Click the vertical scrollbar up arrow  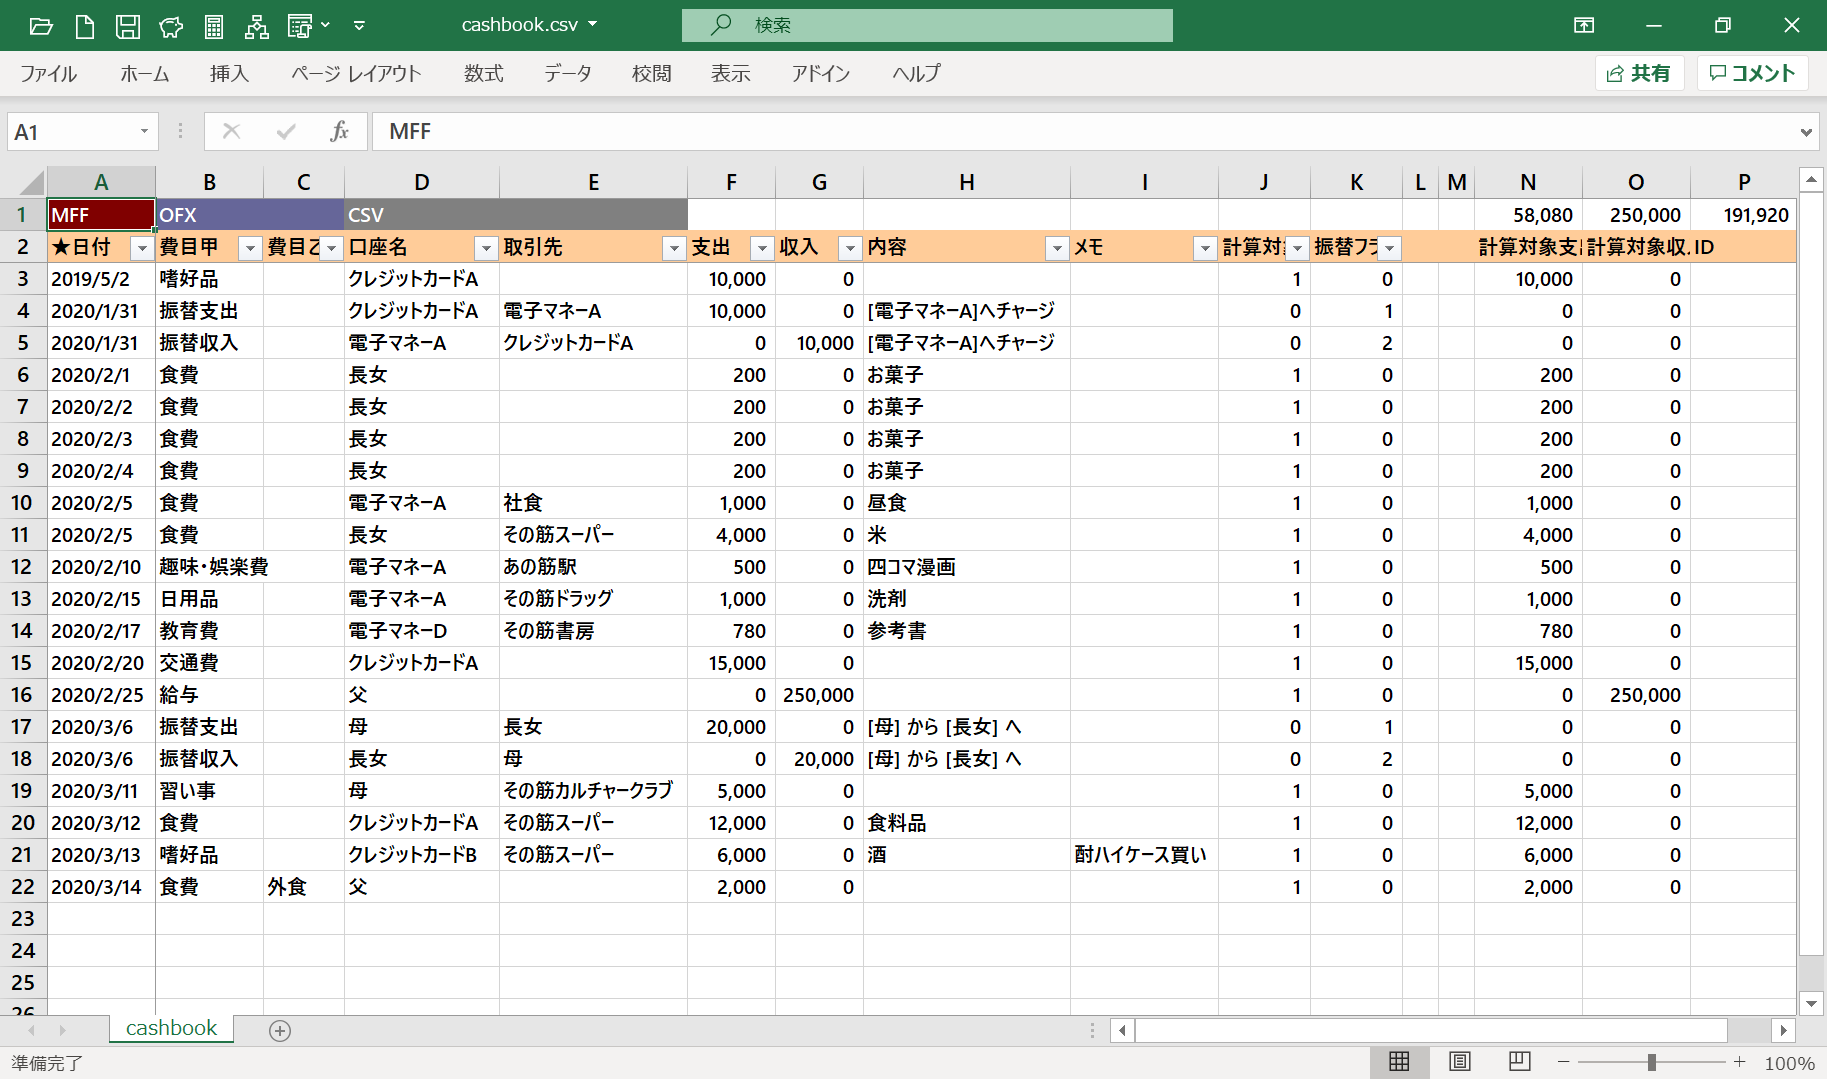tap(1811, 180)
